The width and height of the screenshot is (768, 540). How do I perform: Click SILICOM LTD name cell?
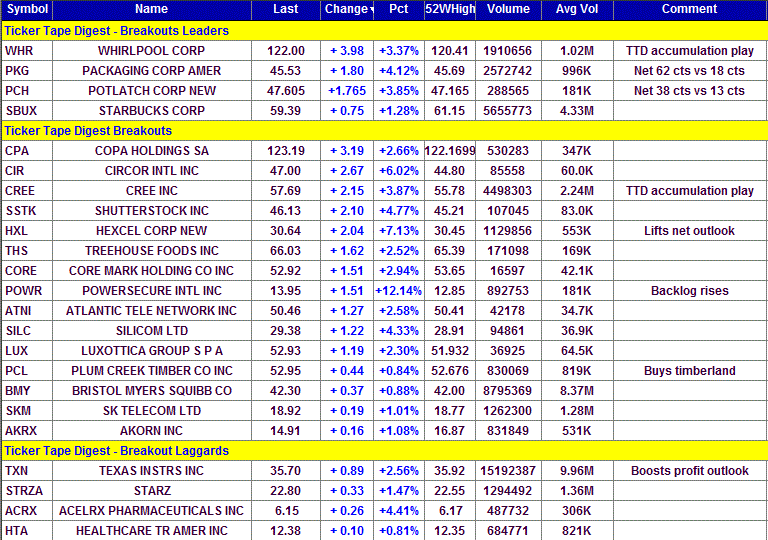[x=152, y=331]
